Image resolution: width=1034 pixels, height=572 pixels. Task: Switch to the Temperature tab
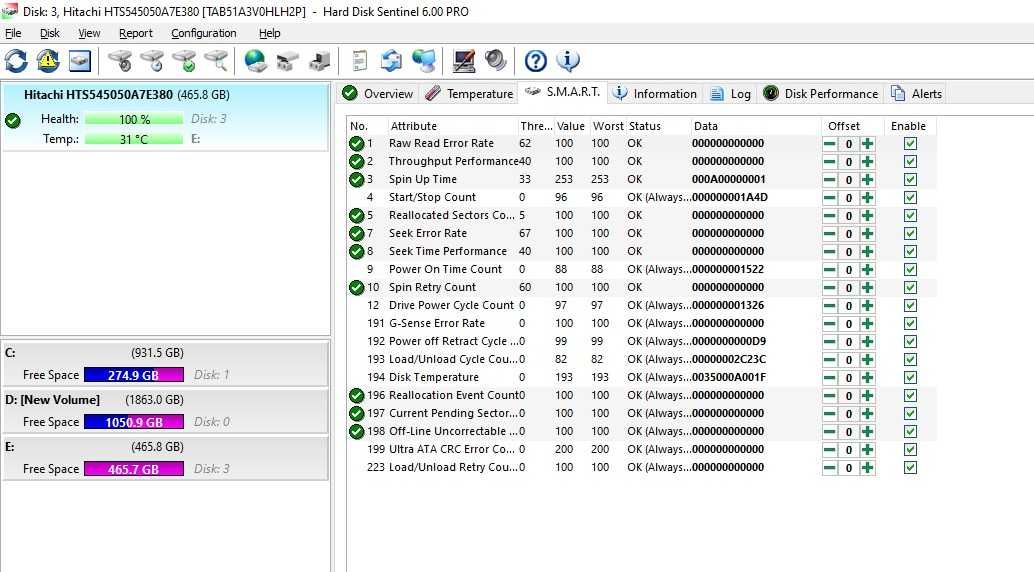470,94
